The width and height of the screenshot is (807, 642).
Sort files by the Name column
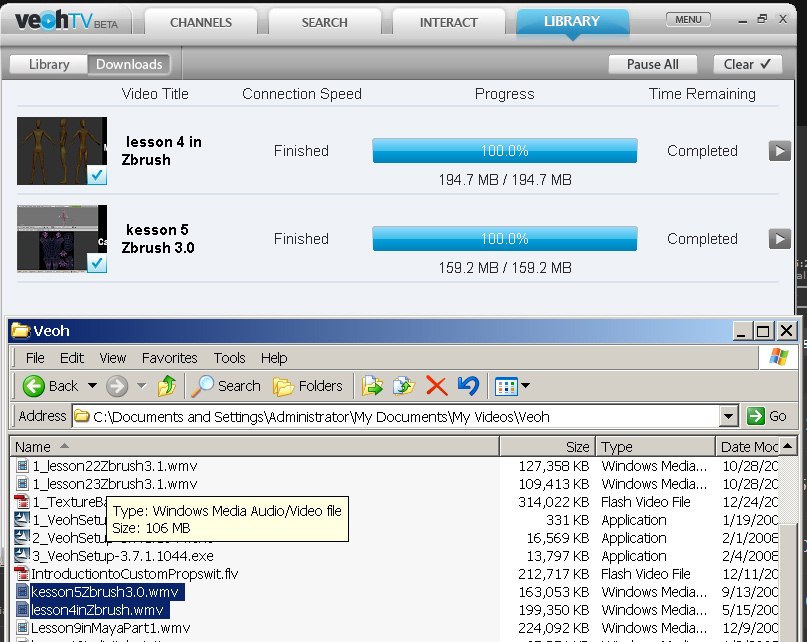(x=255, y=446)
